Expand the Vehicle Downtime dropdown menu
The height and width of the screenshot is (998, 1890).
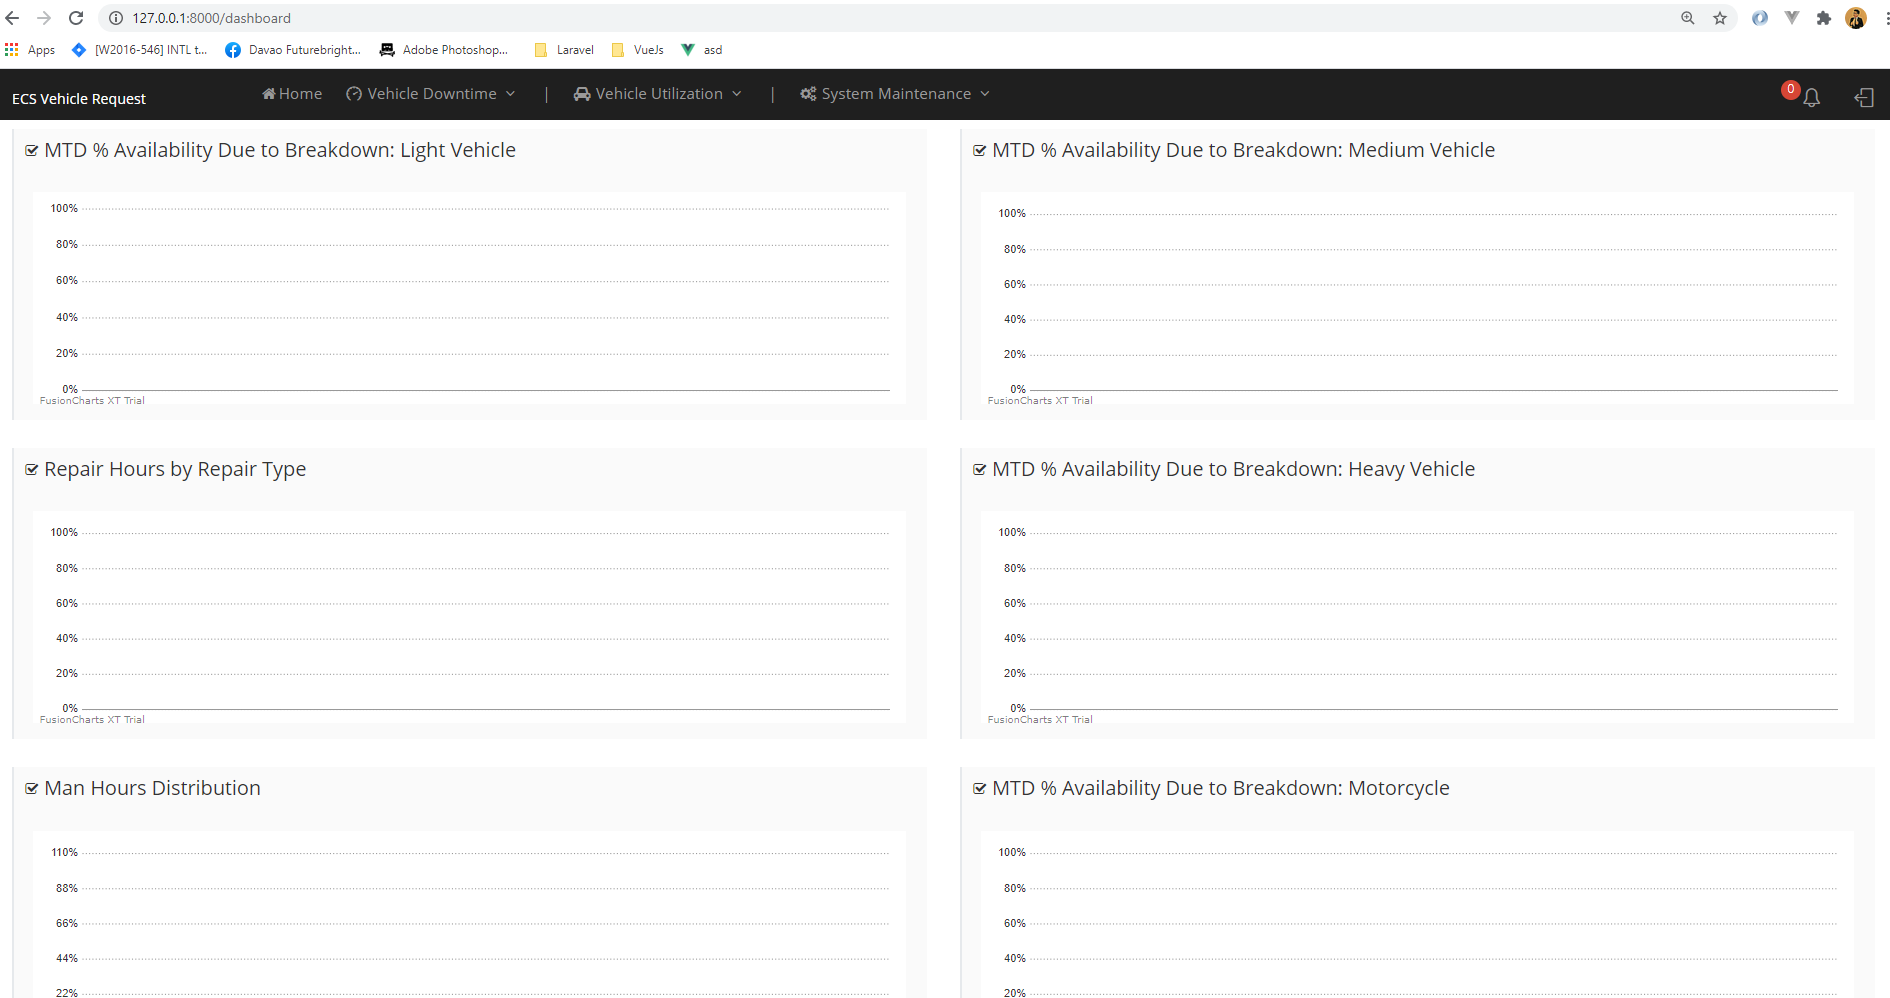coord(431,94)
